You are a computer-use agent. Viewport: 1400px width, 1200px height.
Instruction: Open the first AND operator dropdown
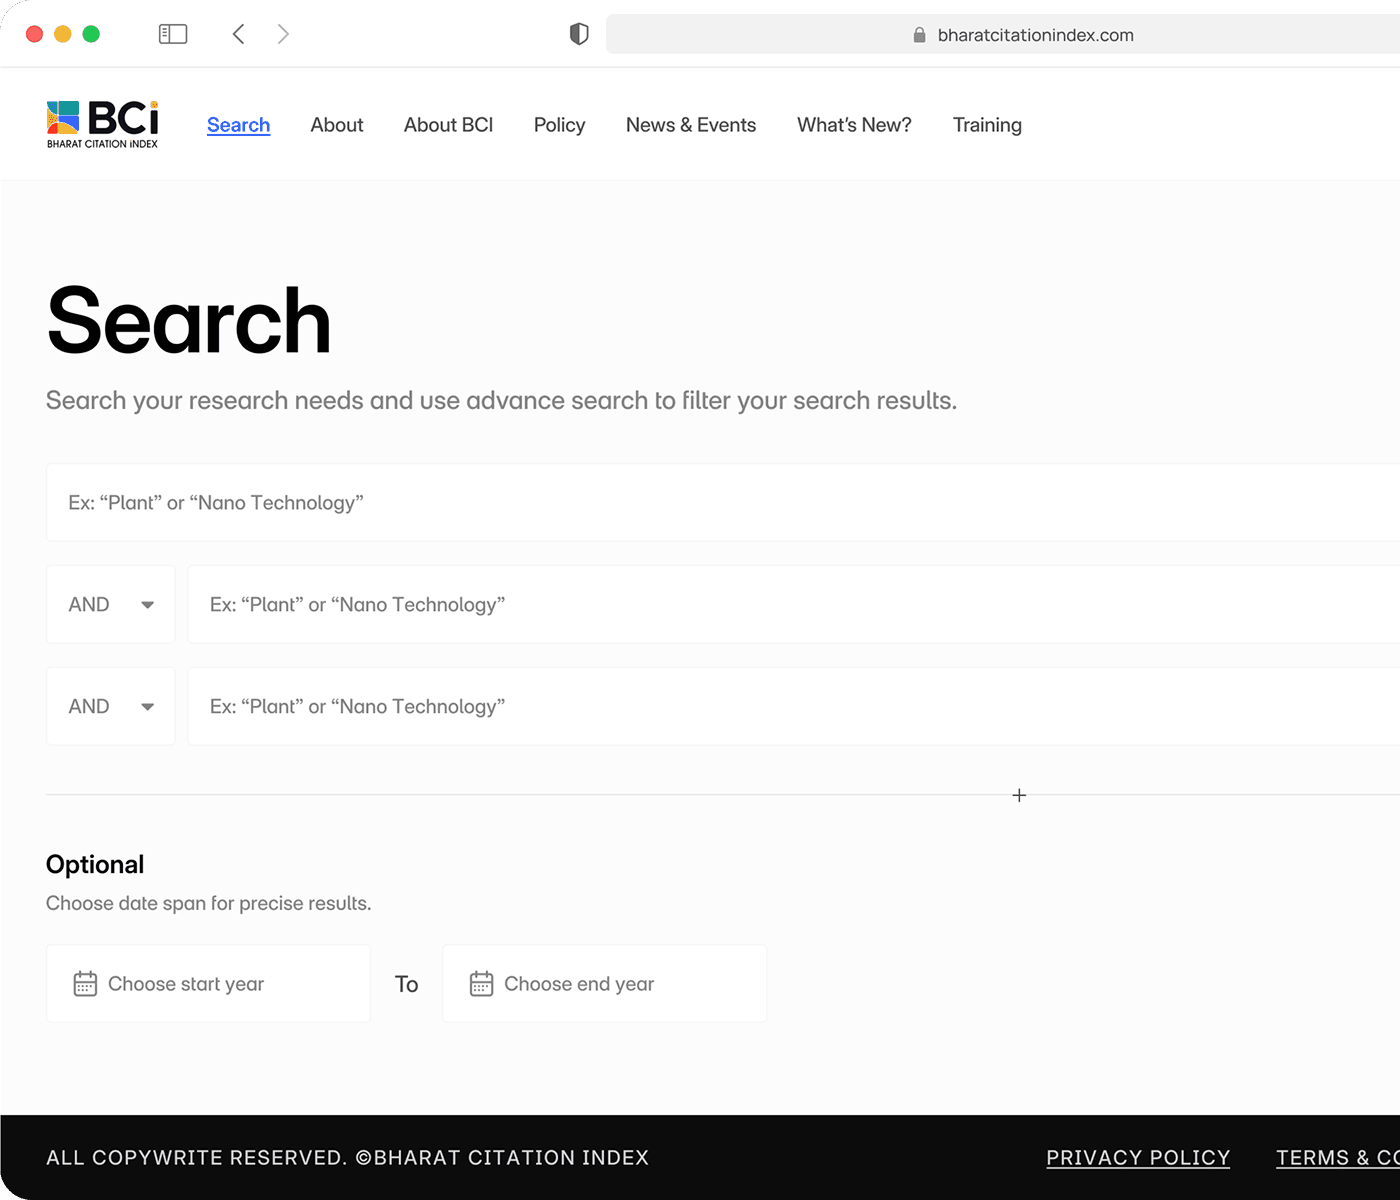[x=111, y=604]
